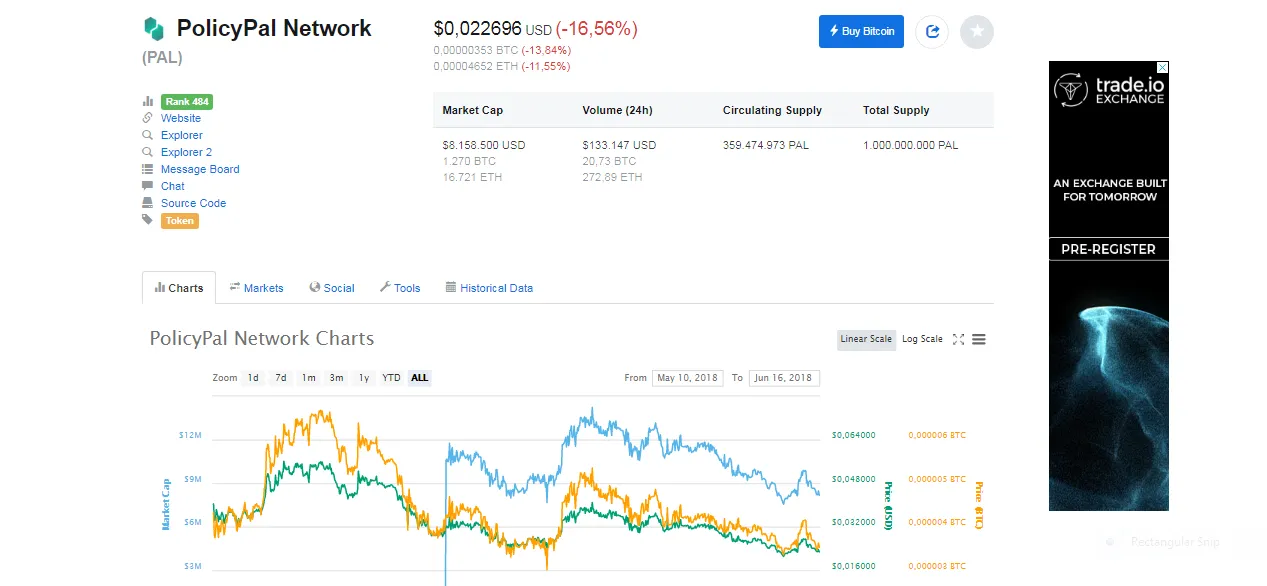Click the speech bubble icon beside Chat
The width and height of the screenshot is (1267, 586).
point(148,186)
